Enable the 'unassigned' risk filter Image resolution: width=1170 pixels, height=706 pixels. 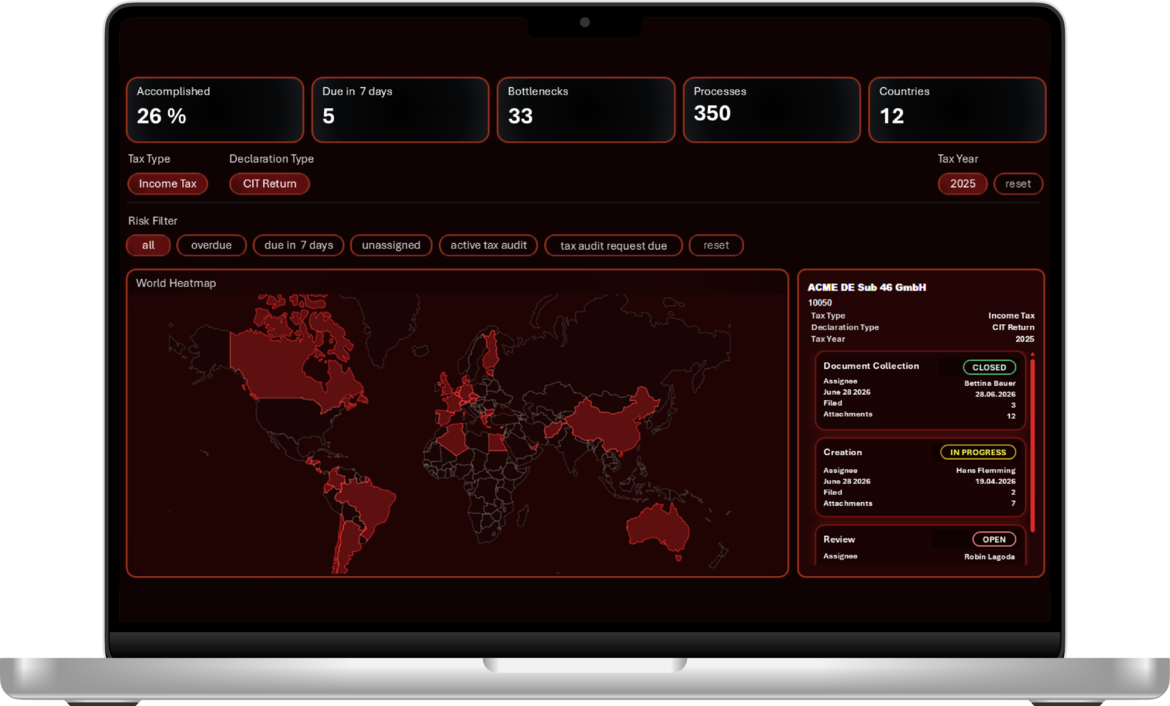click(x=391, y=245)
